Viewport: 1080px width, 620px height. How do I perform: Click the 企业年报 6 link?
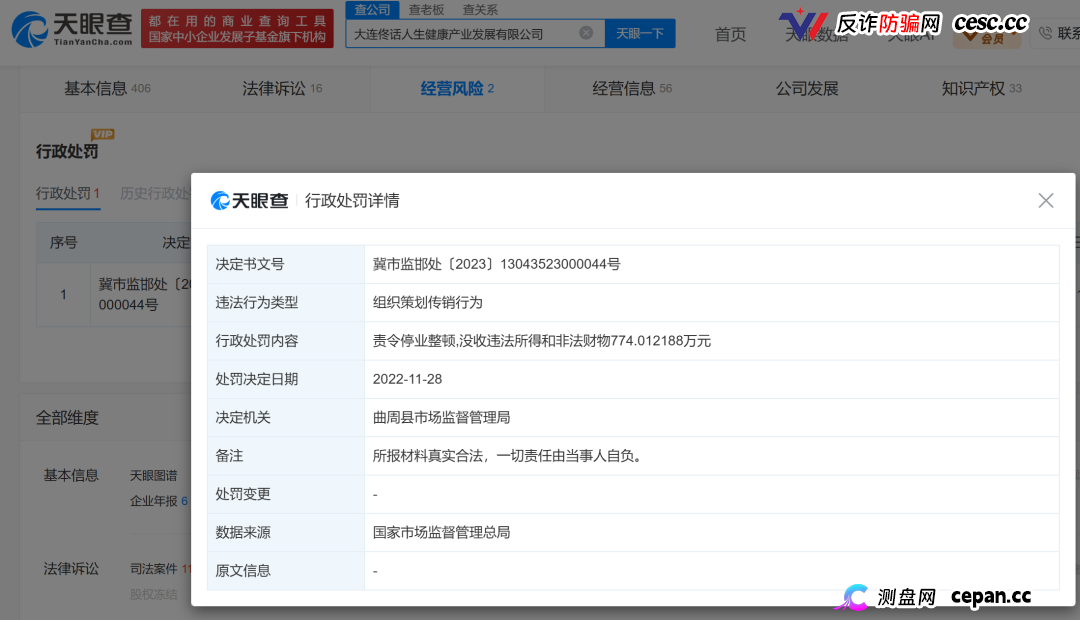coord(158,501)
